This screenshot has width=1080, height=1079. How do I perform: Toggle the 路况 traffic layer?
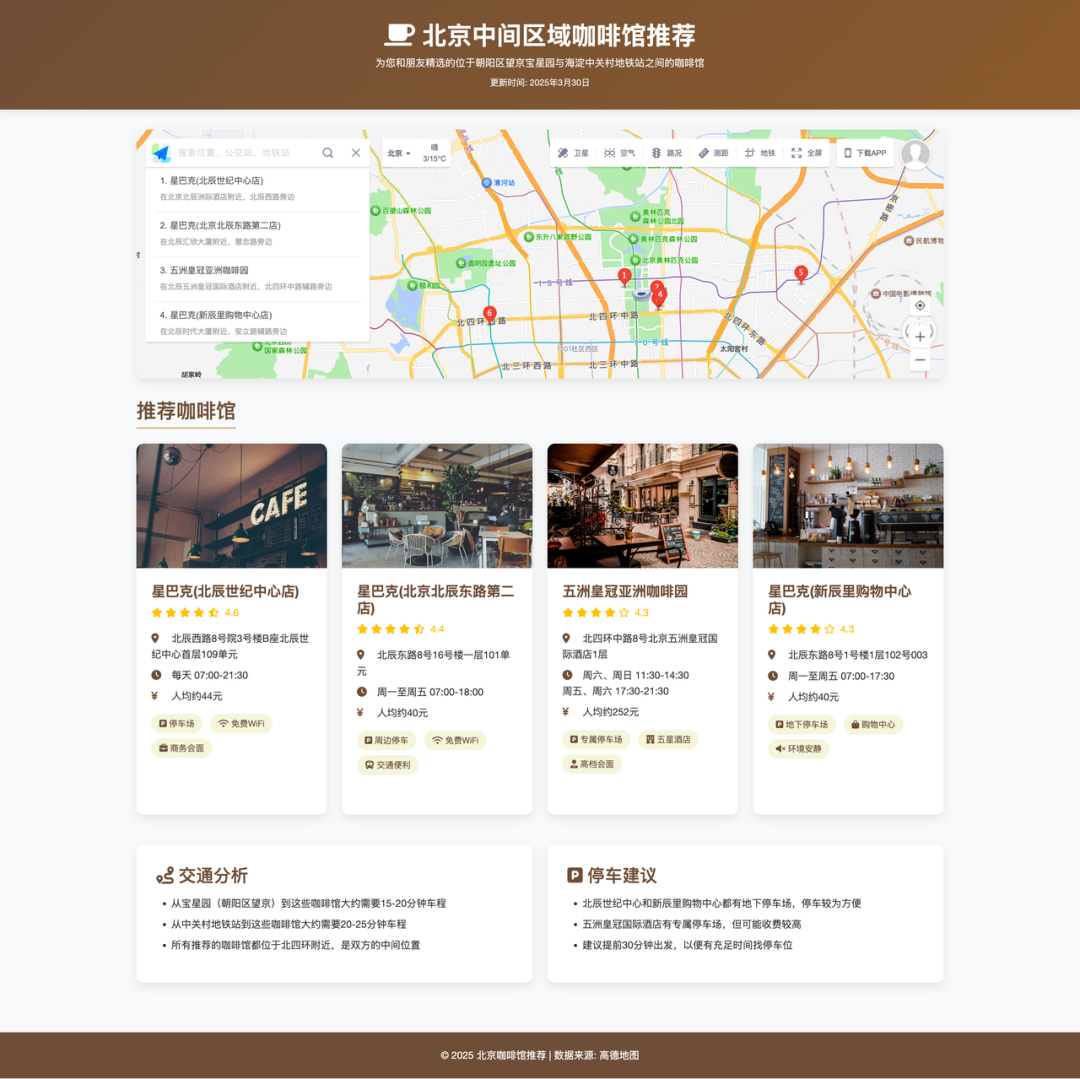coord(666,153)
